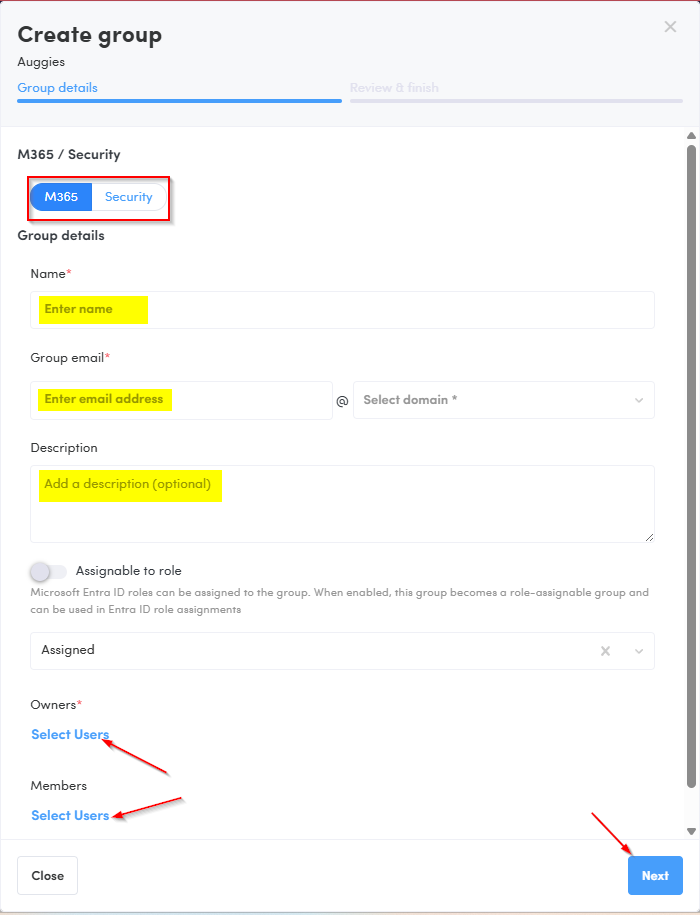Switch group type to Security

[x=129, y=197]
